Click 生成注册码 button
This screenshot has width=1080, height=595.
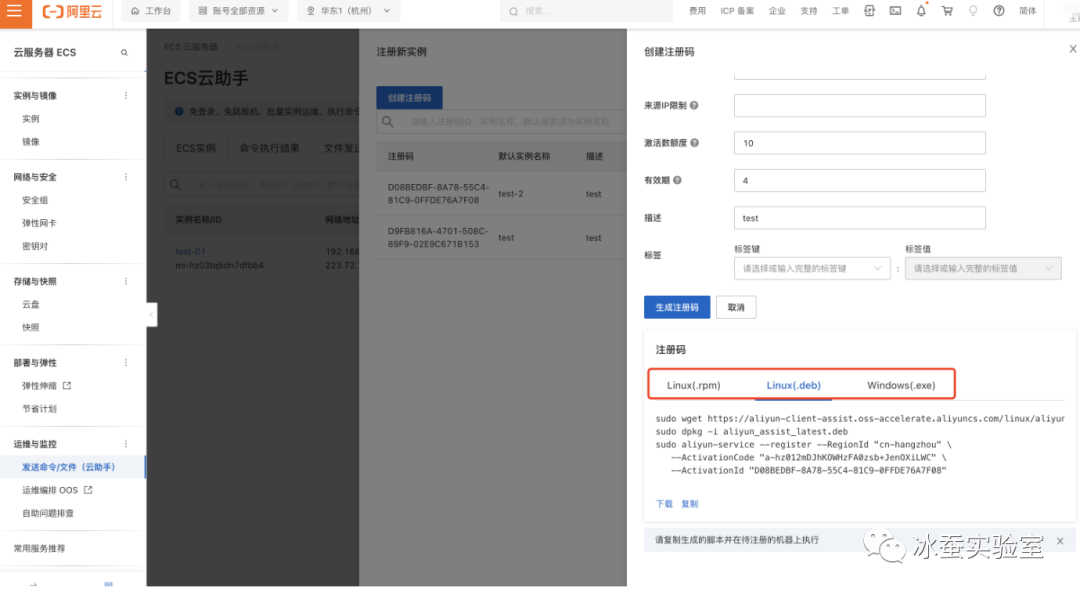677,307
